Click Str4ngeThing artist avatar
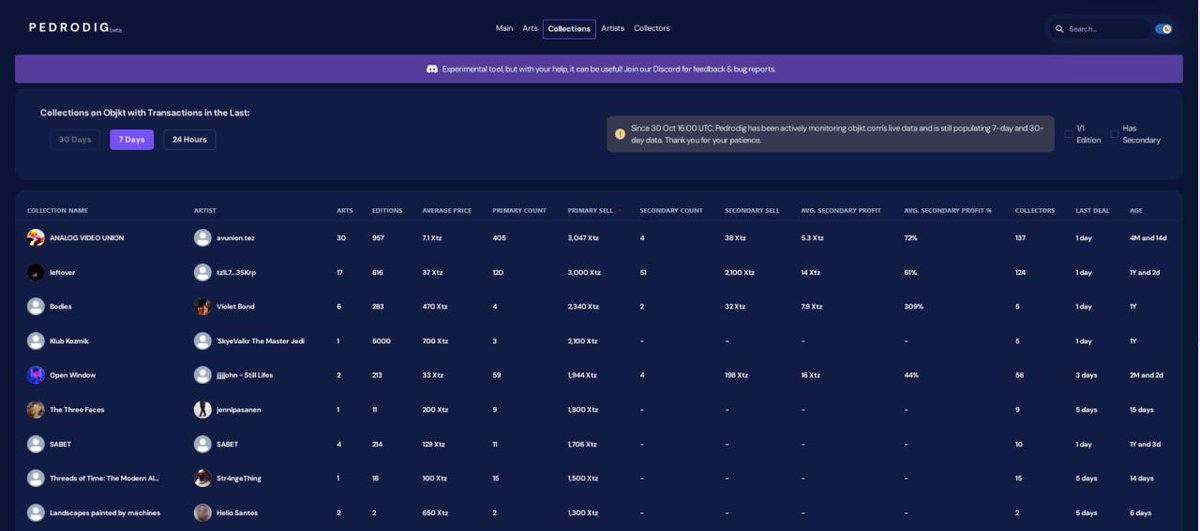This screenshot has width=1200, height=531. 203,478
